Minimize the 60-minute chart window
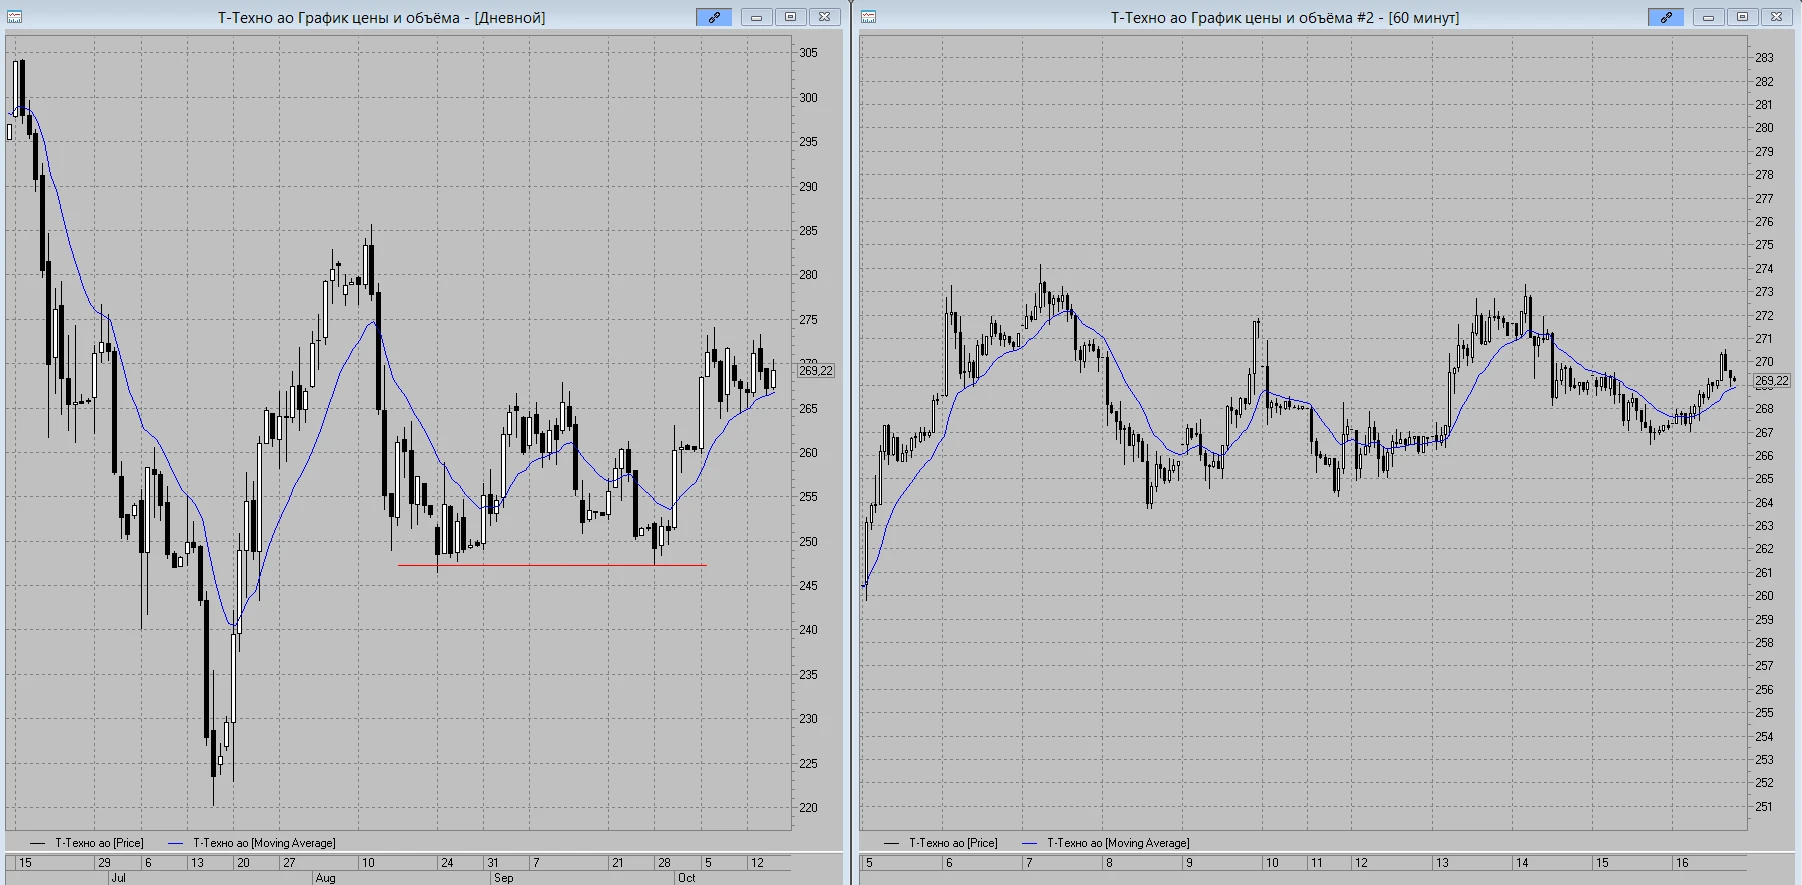1802x885 pixels. coord(1708,17)
